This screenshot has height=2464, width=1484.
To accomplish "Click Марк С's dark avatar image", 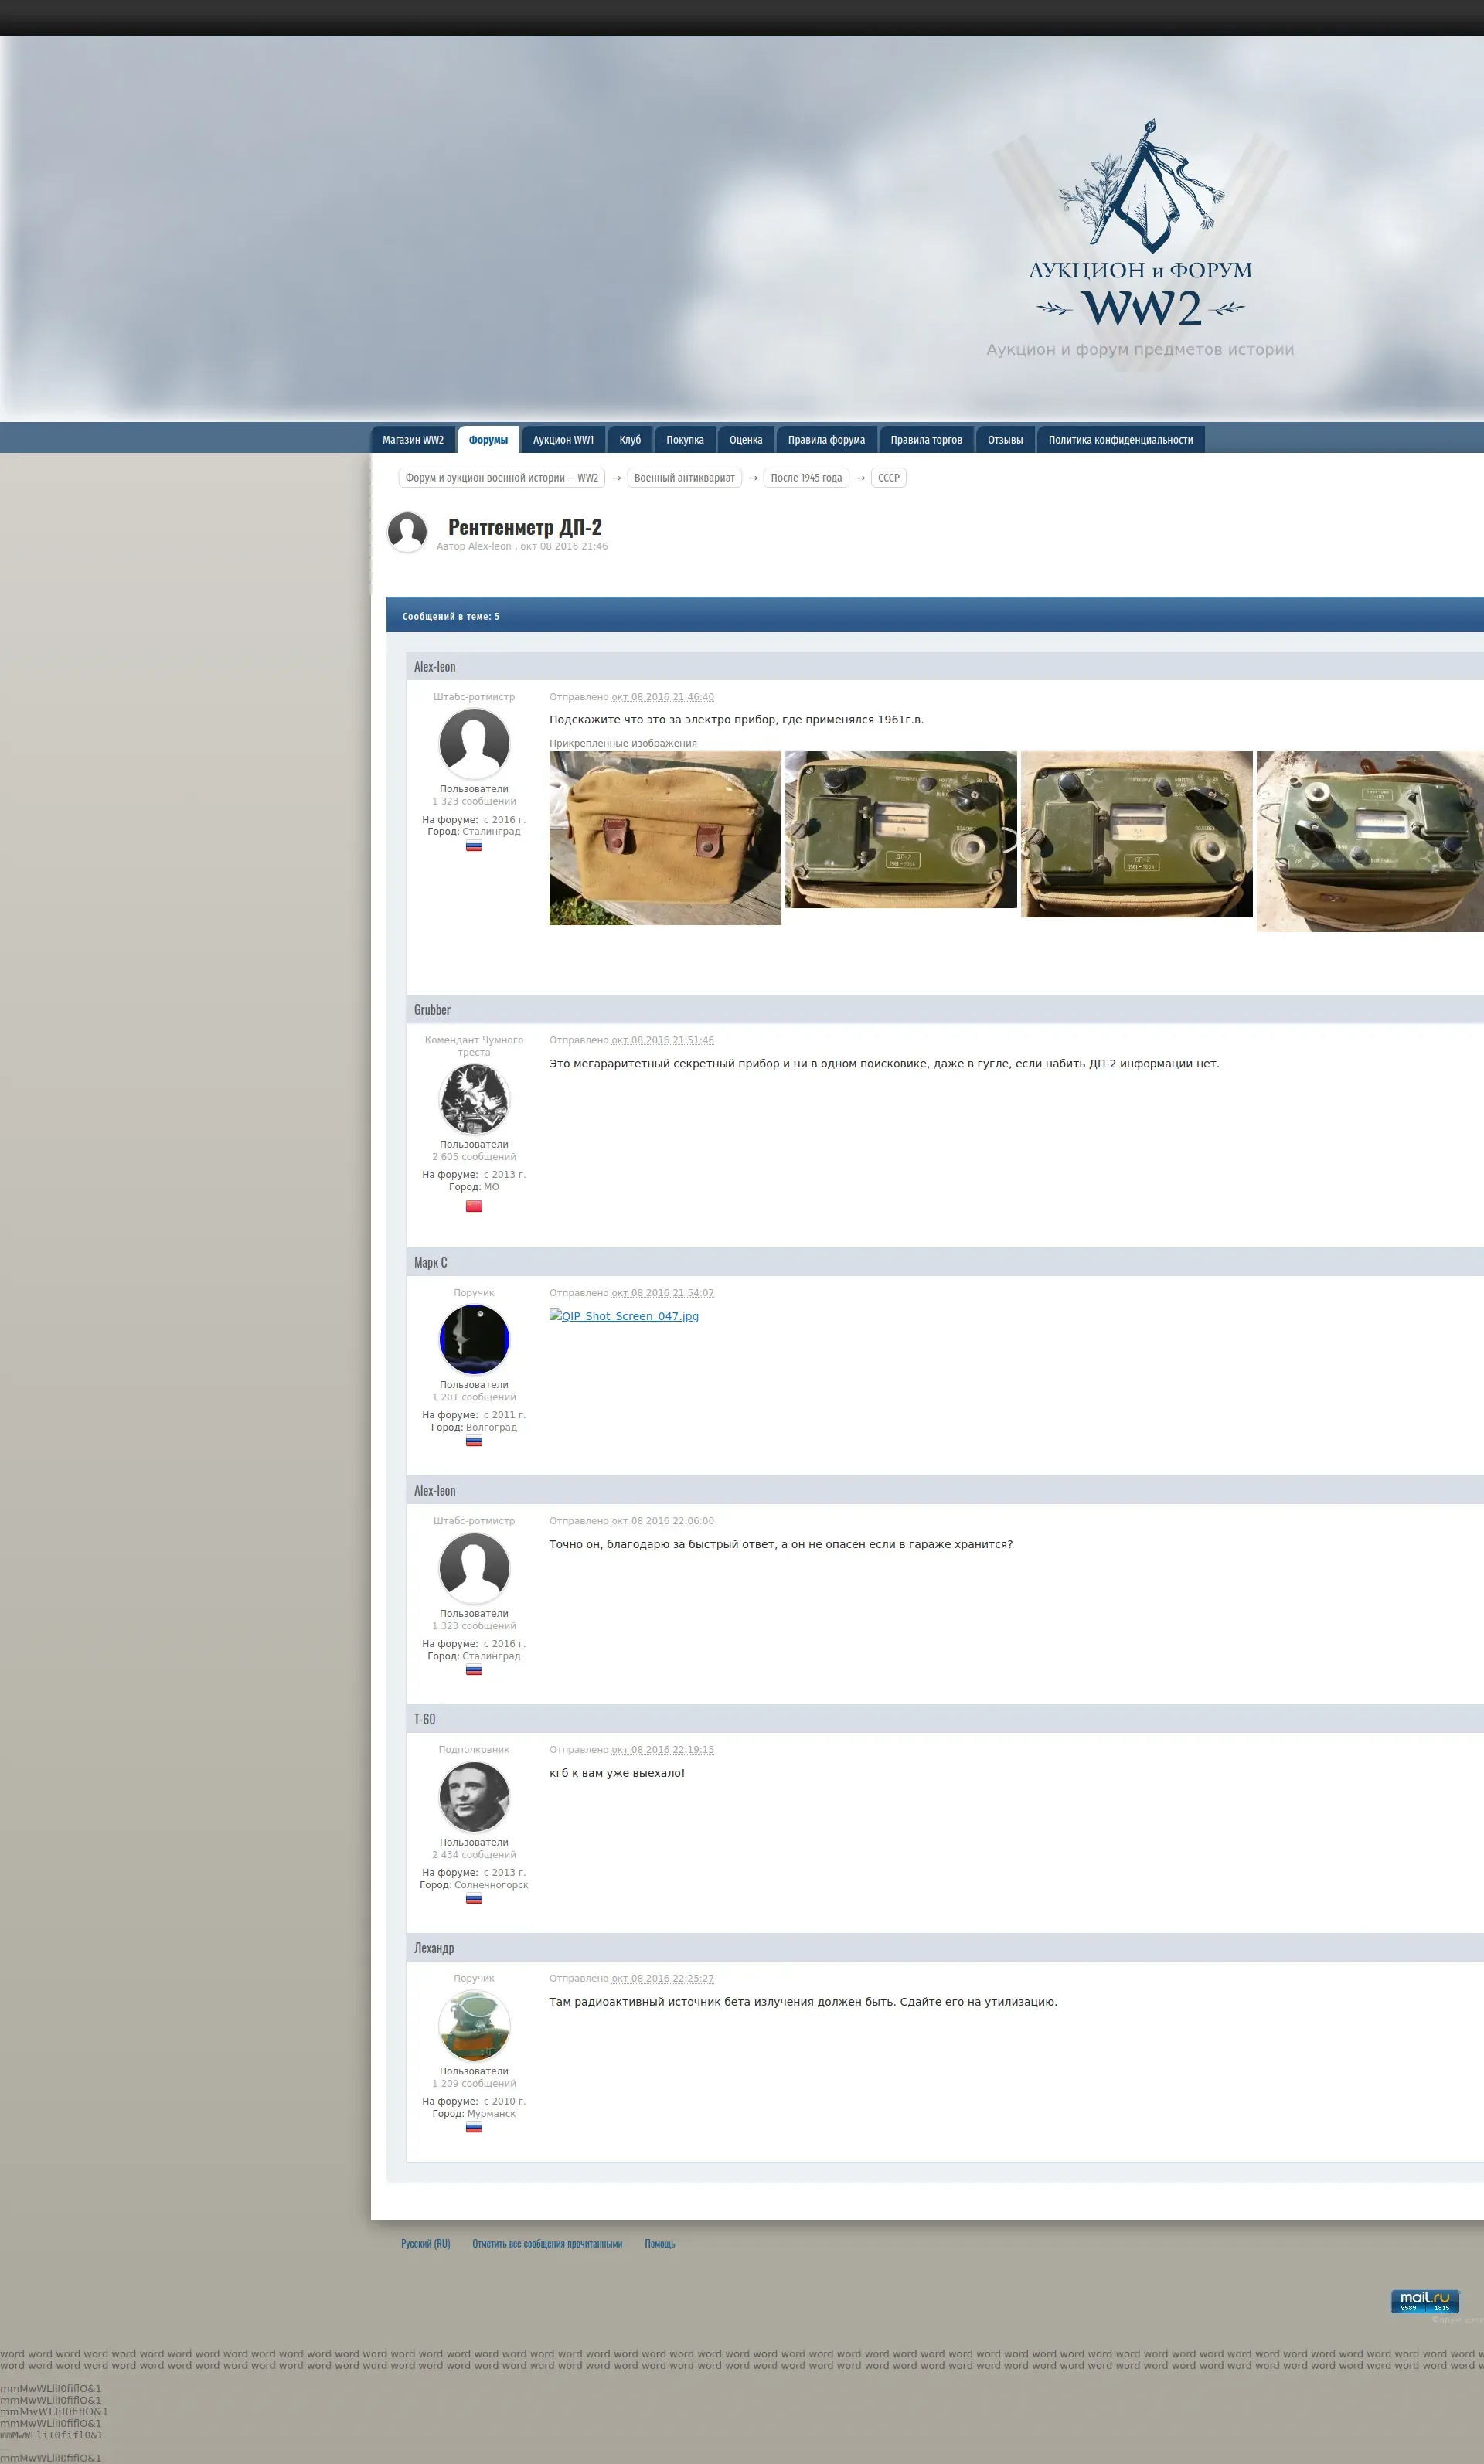I will tap(474, 1338).
